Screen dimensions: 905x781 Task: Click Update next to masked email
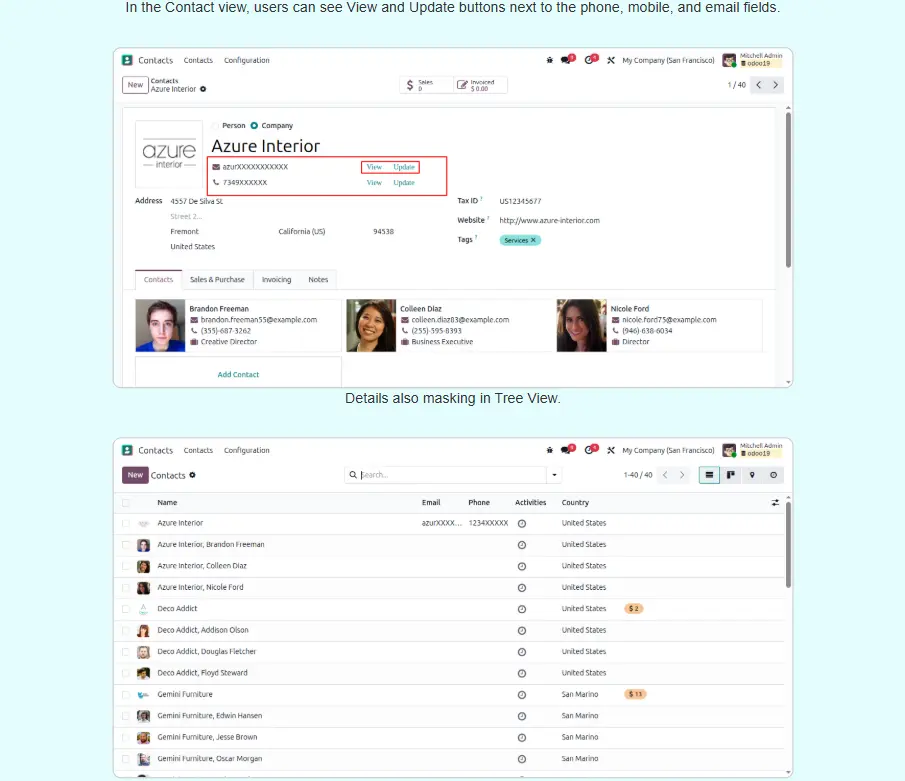pyautogui.click(x=404, y=167)
